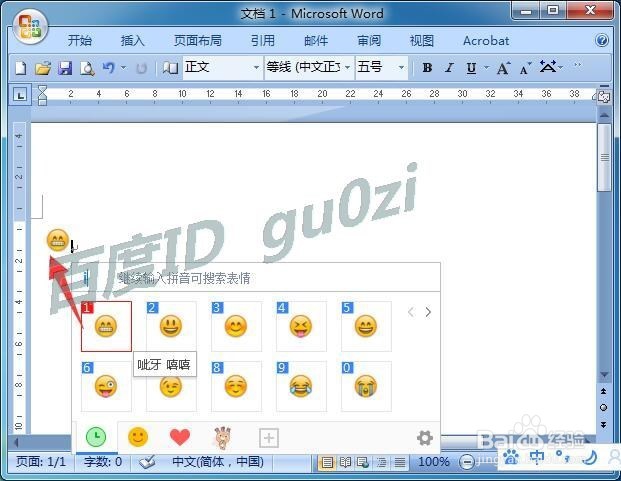621x481 pixels.
Task: Save the document with floppy icon
Action: tap(65, 68)
